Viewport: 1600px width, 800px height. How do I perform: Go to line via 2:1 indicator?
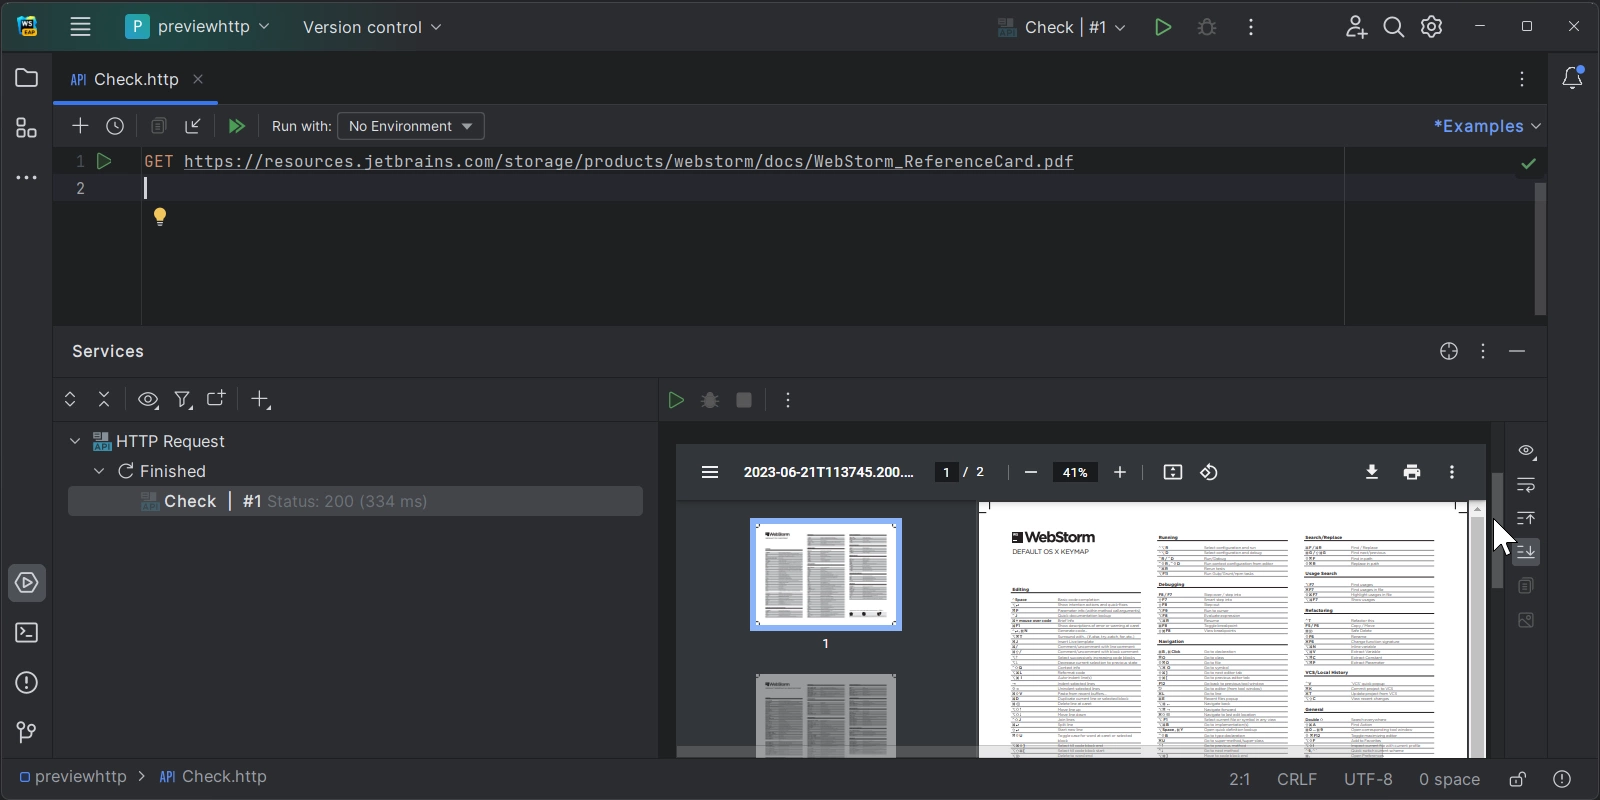[1240, 779]
